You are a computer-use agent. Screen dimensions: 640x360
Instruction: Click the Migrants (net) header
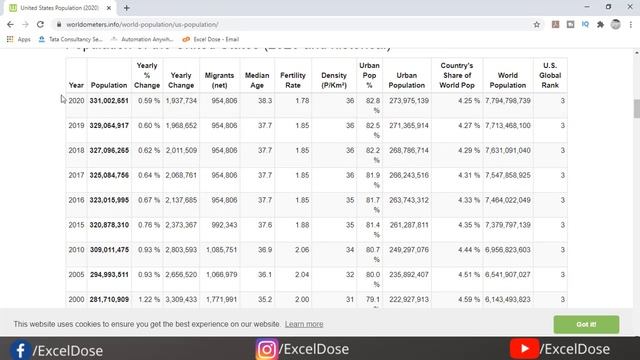220,80
